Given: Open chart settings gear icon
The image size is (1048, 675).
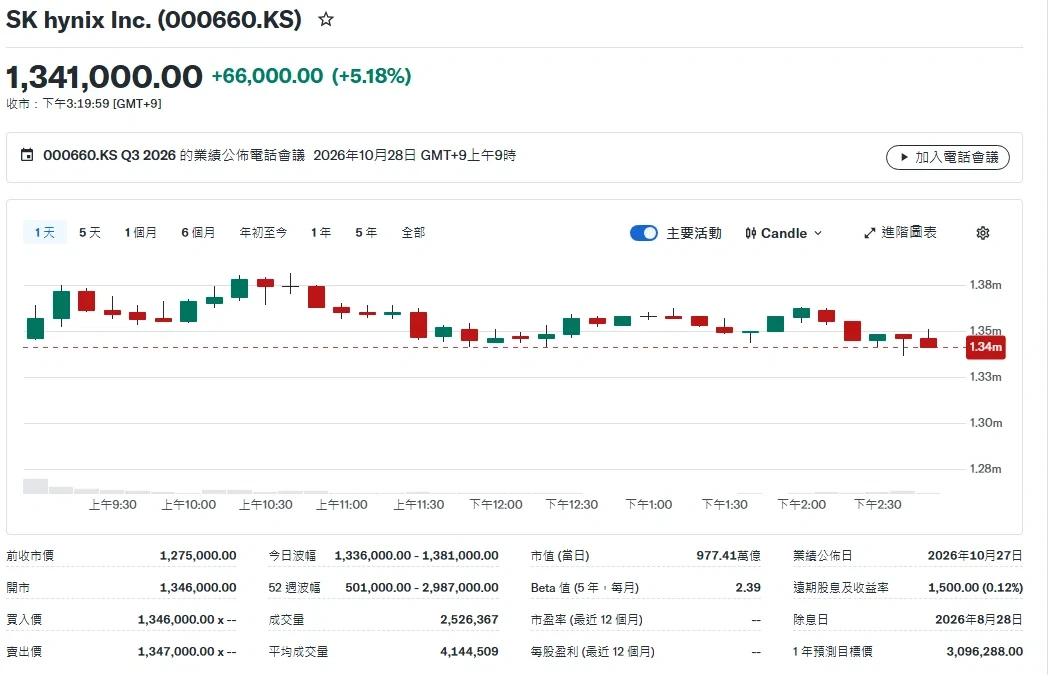Looking at the screenshot, I should pyautogui.click(x=982, y=233).
